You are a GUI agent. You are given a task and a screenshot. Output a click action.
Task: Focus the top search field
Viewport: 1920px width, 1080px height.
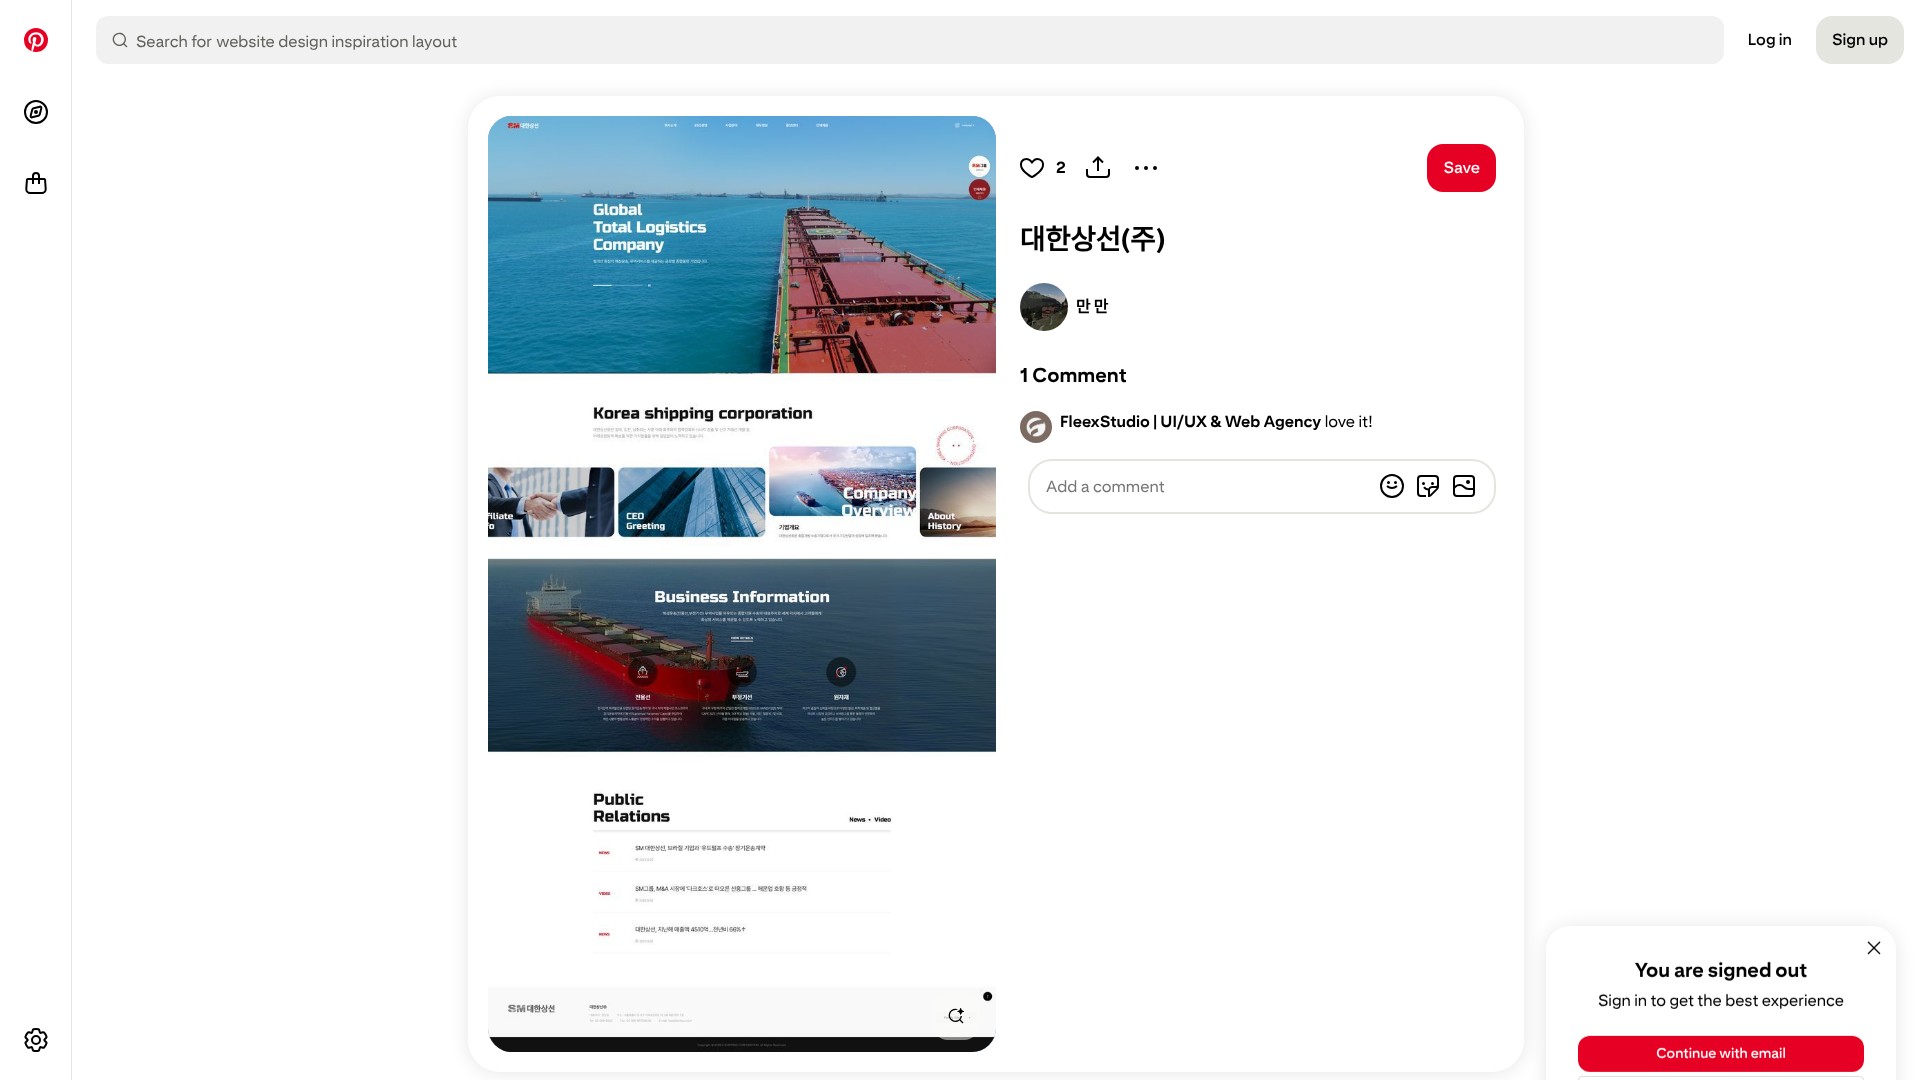(910, 41)
